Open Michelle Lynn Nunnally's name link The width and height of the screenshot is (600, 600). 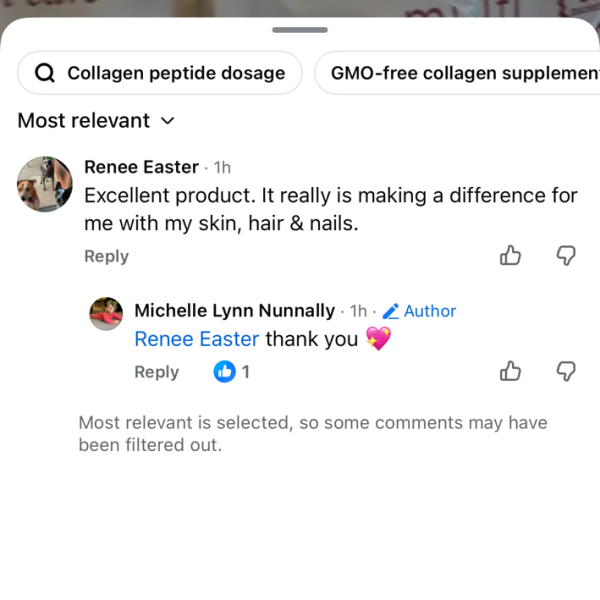[234, 311]
